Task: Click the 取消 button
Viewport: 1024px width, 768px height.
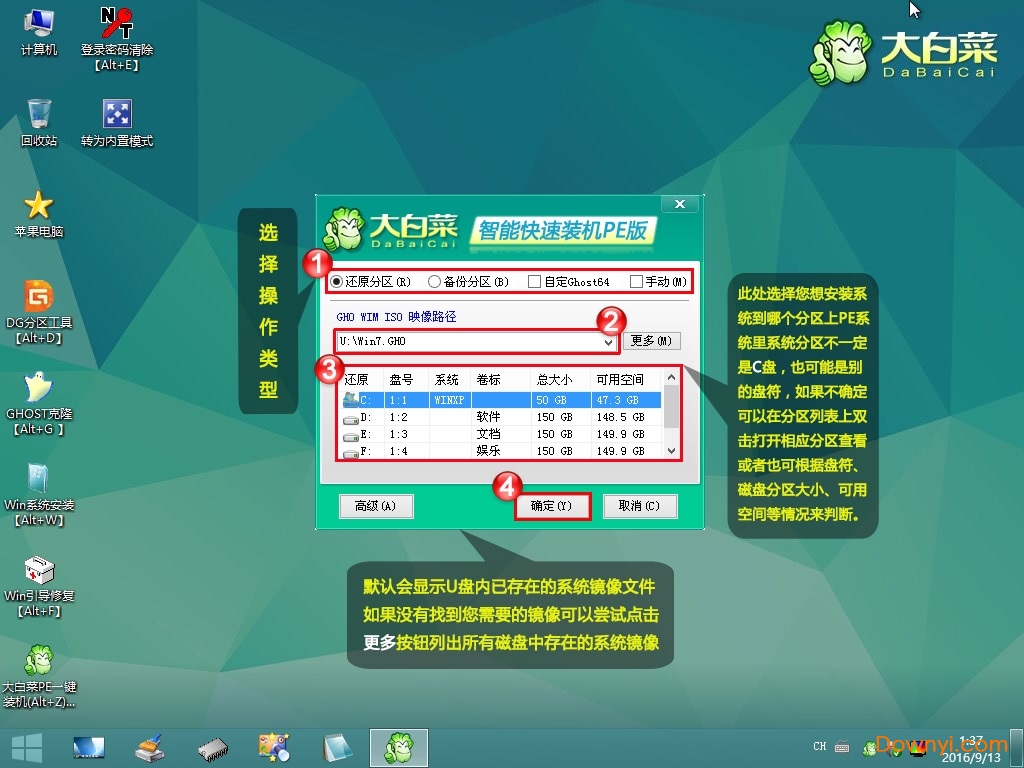Action: coord(640,506)
